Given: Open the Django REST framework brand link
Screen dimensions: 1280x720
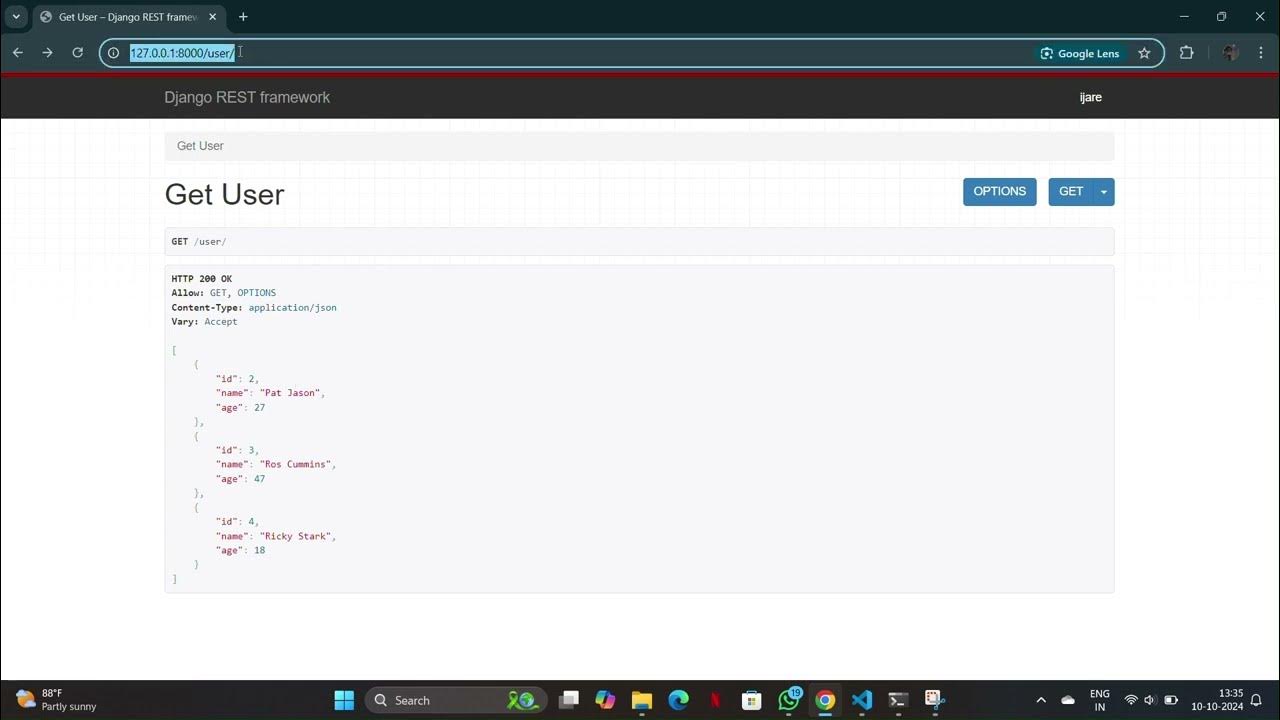Looking at the screenshot, I should pos(247,97).
